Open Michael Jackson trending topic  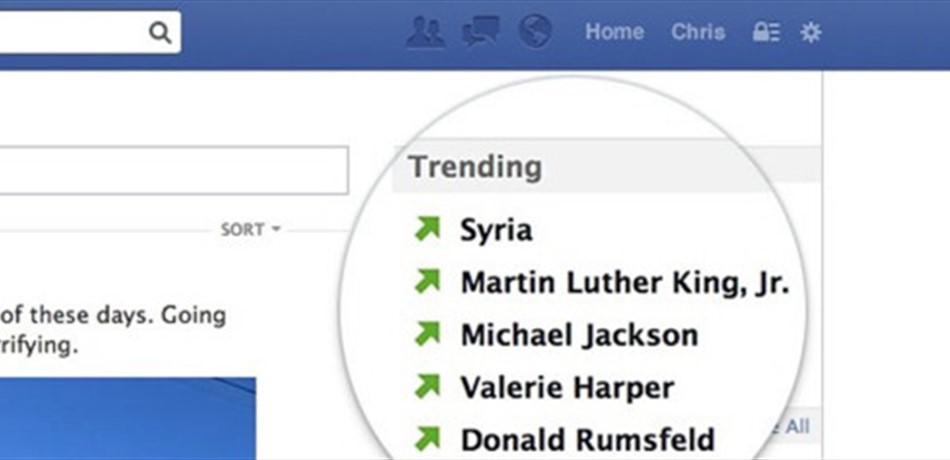579,335
